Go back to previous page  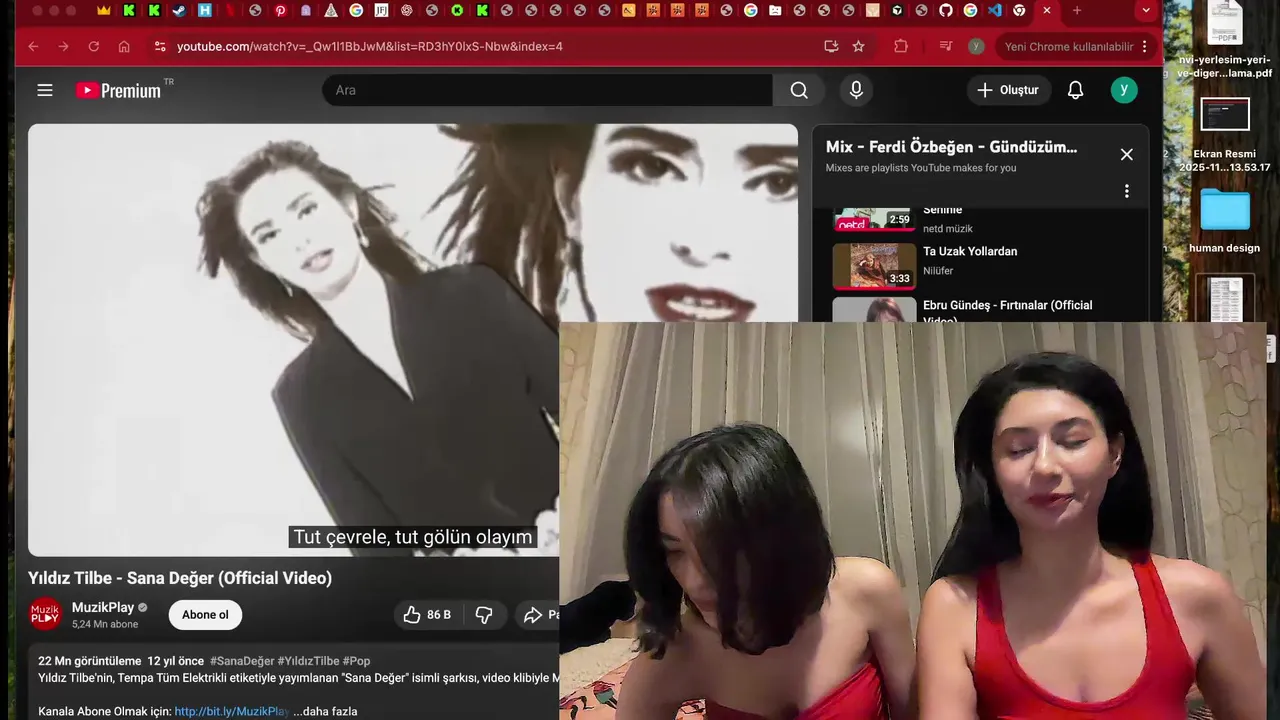(33, 46)
